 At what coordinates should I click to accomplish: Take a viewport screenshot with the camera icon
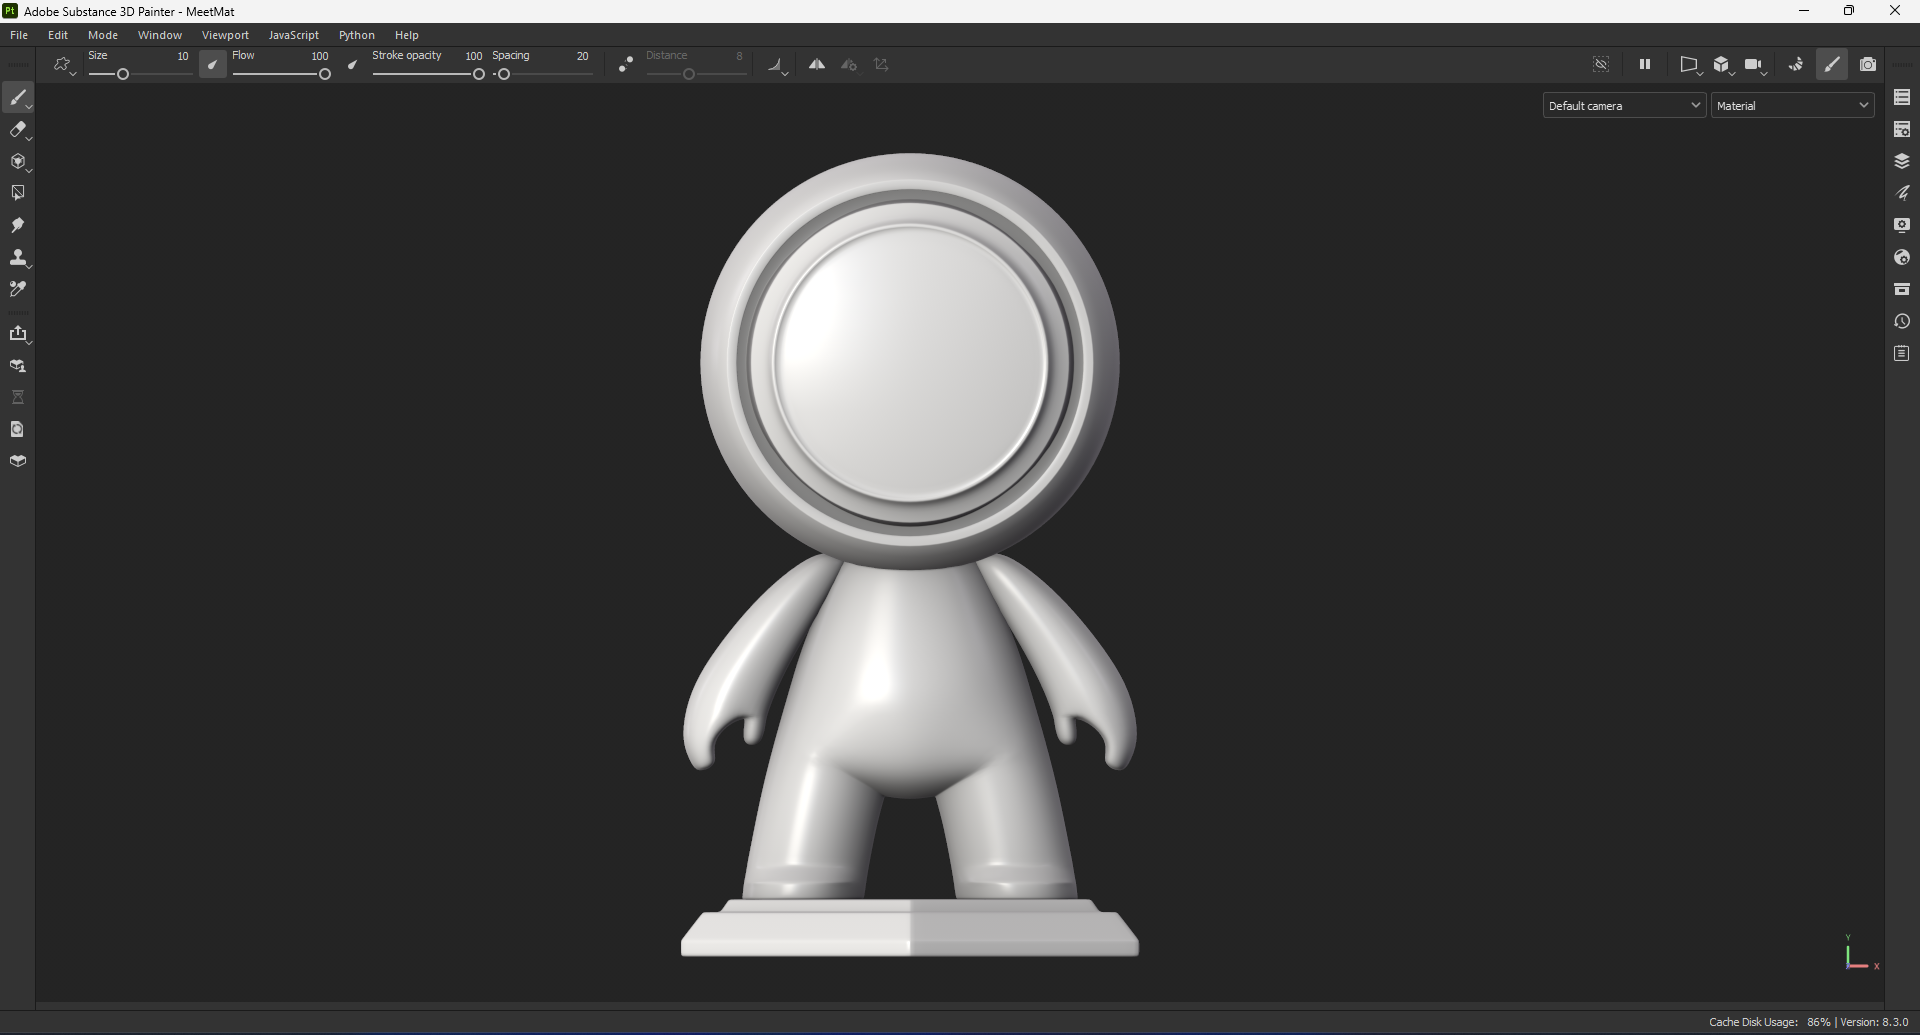click(1869, 64)
